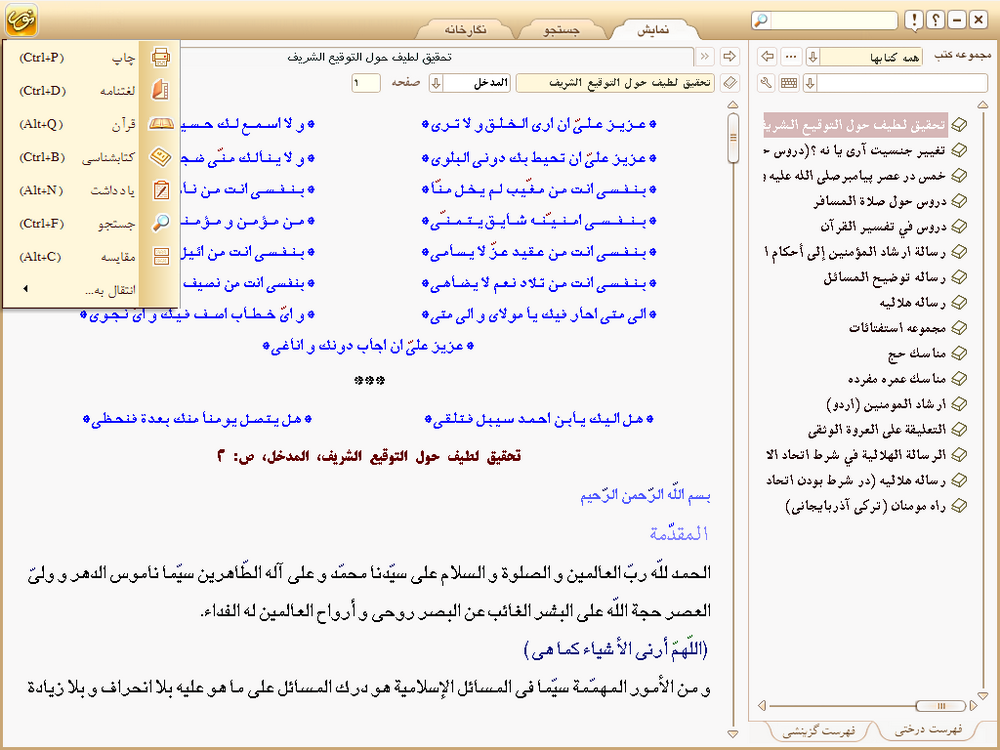Screen dimensions: 1000x750
Task: Open the book filter dropdown arrow
Action: [810, 83]
